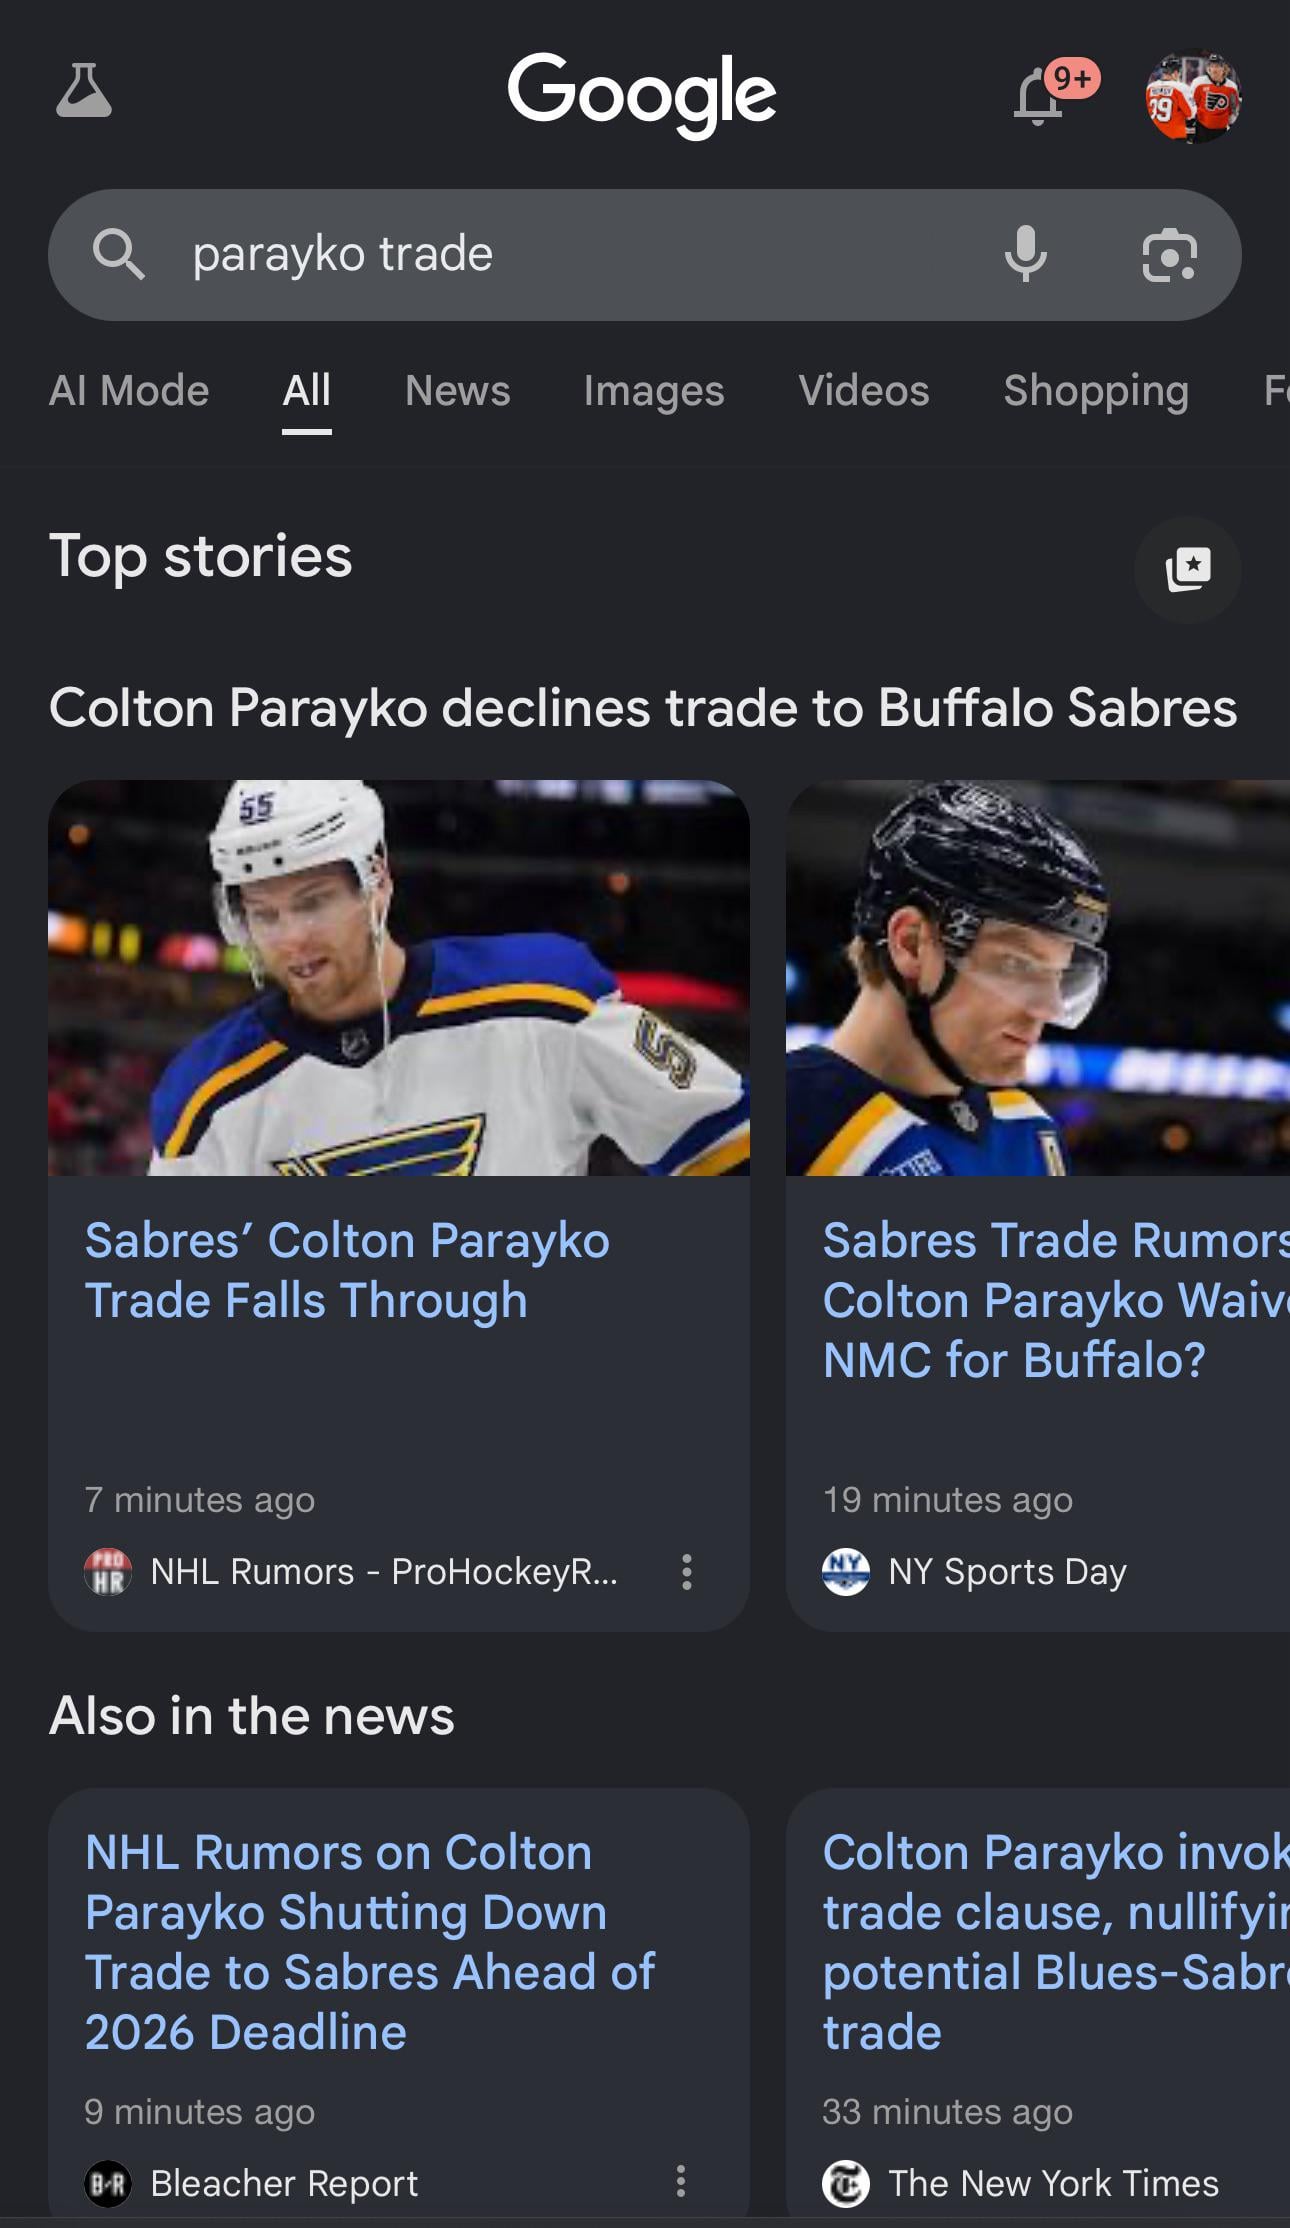Viewport: 1290px width, 2228px height.
Task: Click the 'parayko trade' search field
Action: coord(560,254)
